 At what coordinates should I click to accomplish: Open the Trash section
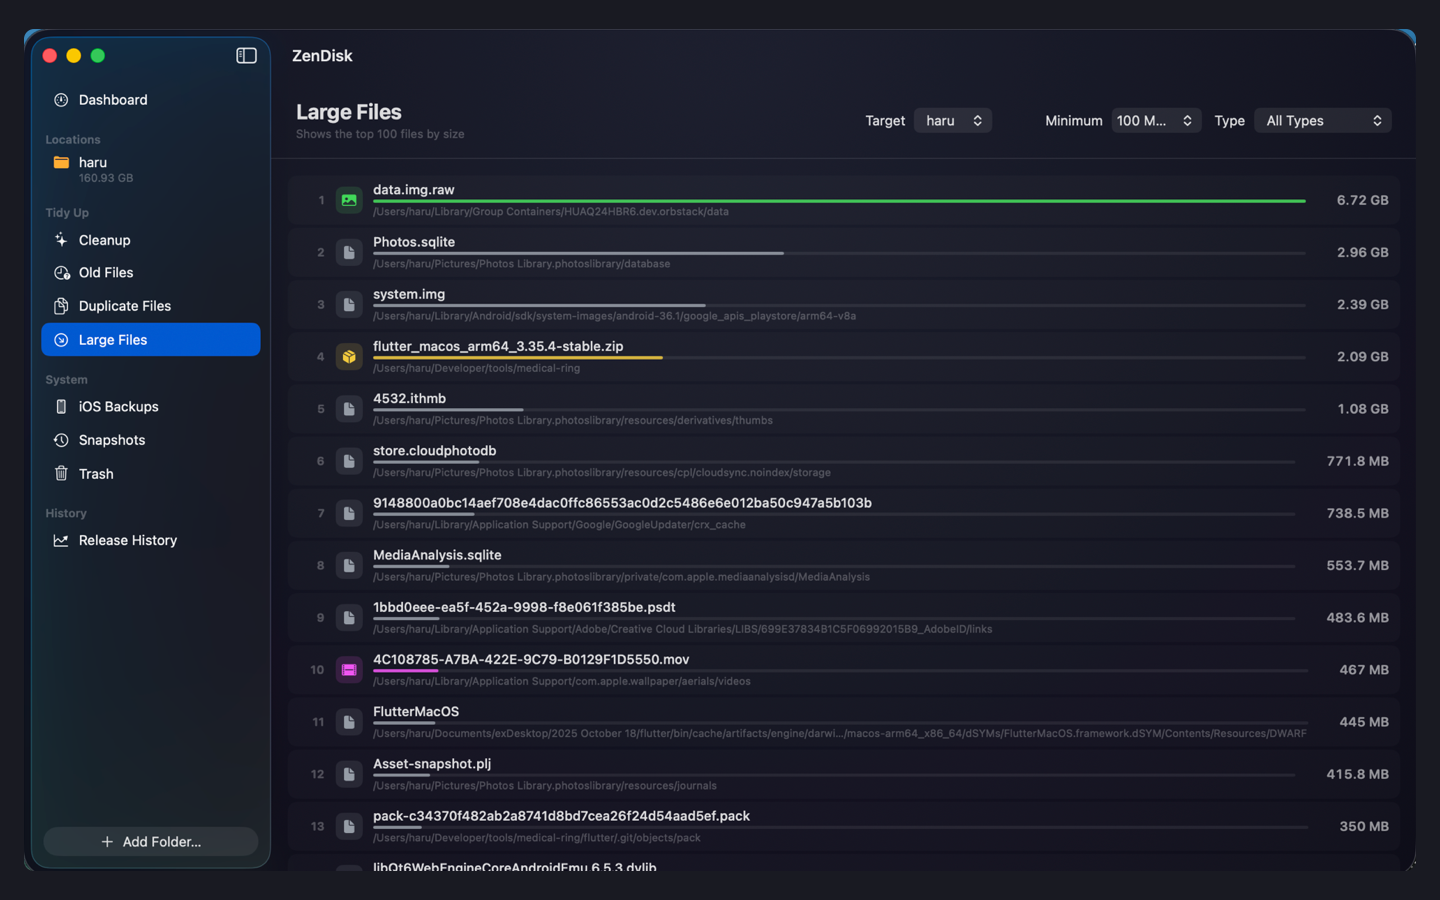151,474
